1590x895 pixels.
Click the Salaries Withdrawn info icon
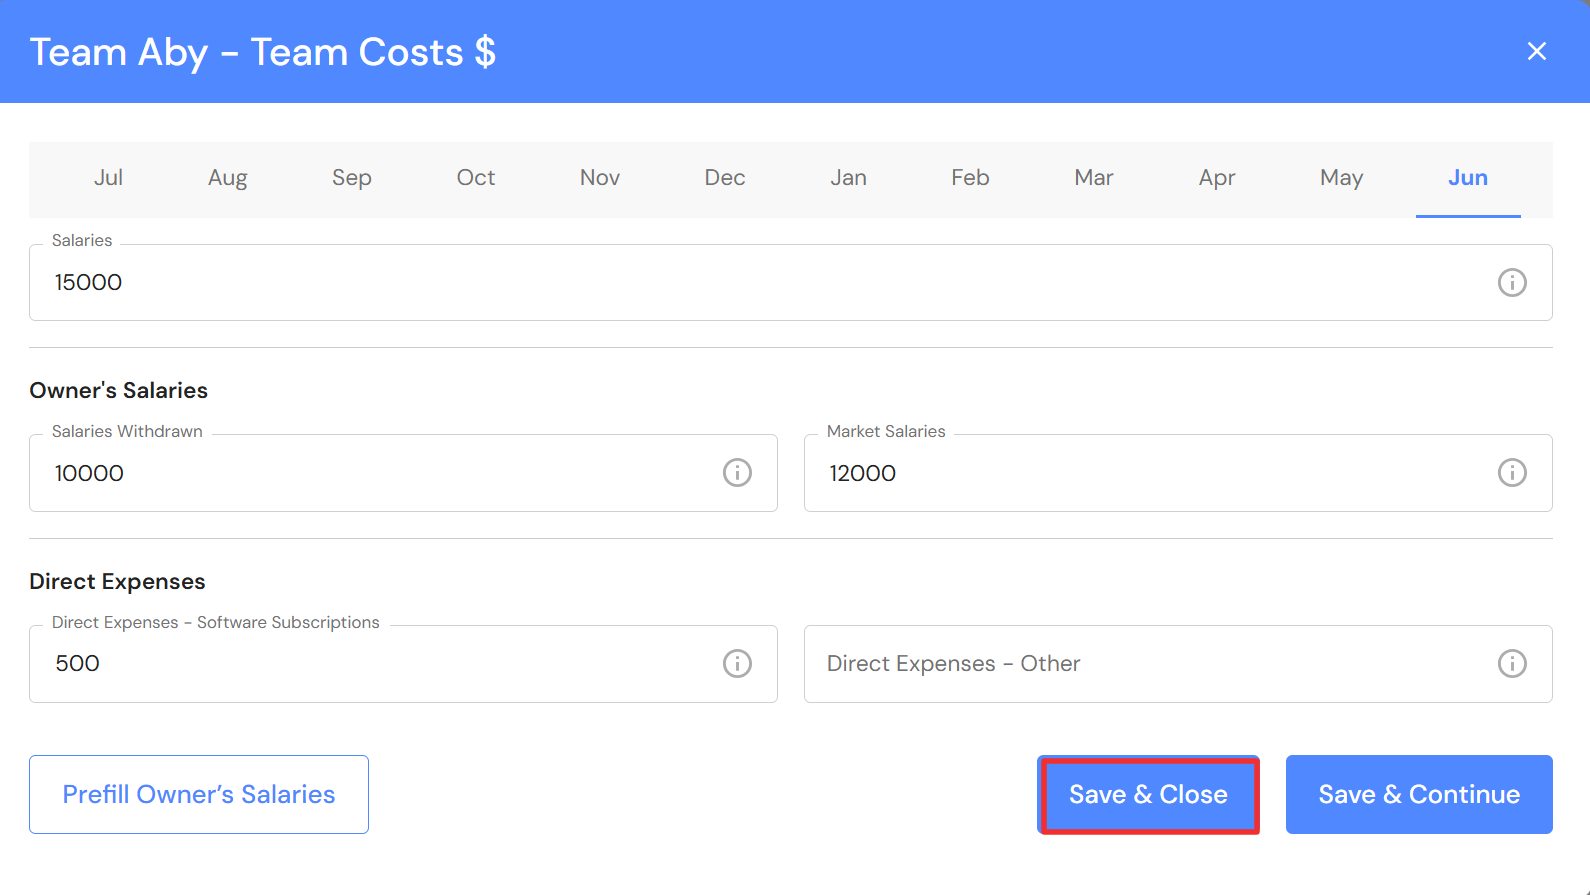click(x=737, y=473)
